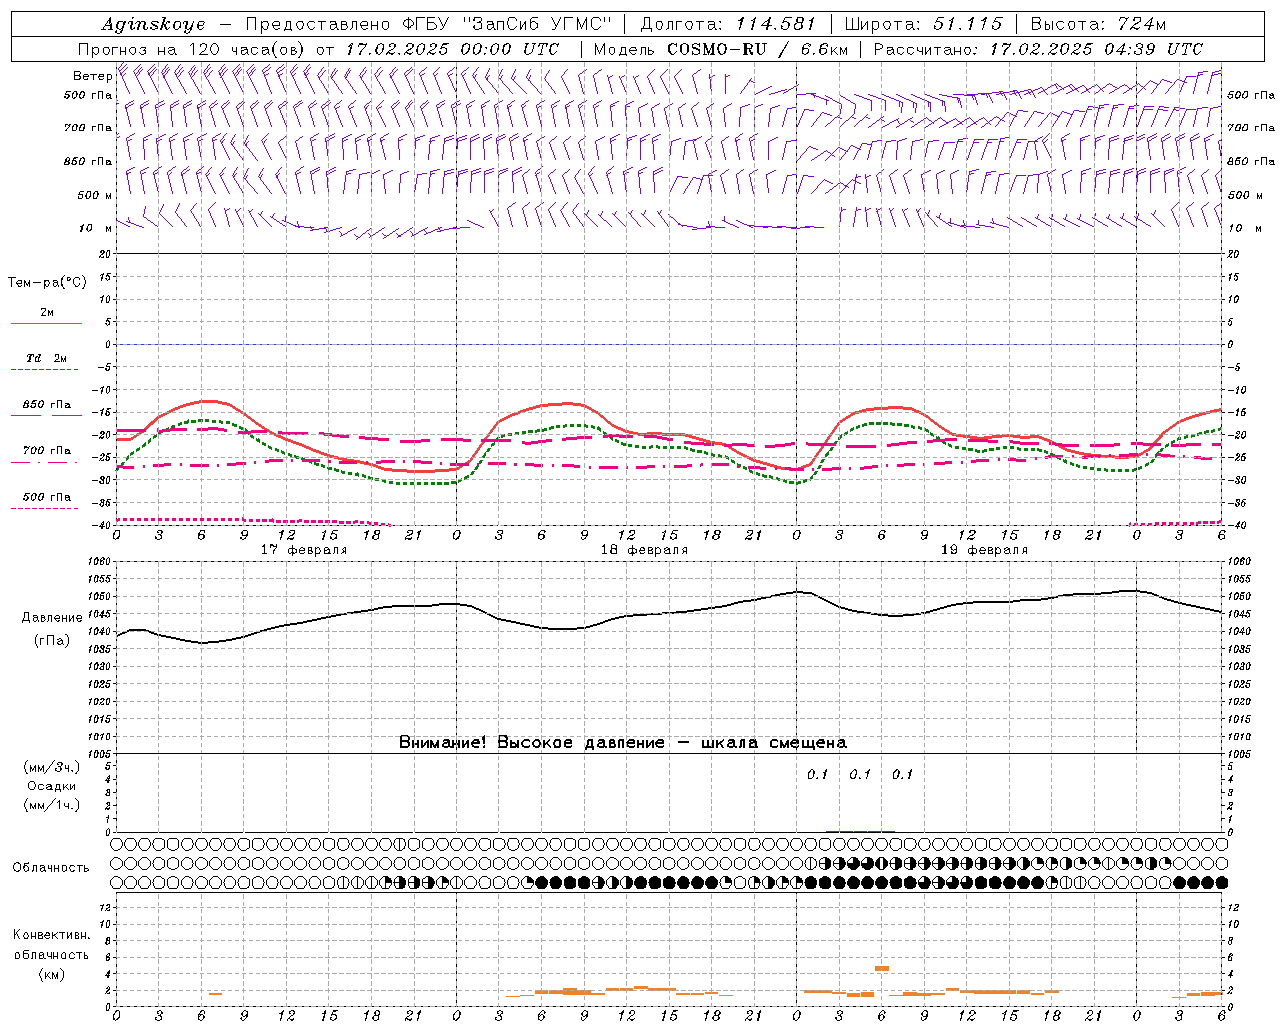Click the (мм/1ч.) precipitation unit label

coord(50,805)
